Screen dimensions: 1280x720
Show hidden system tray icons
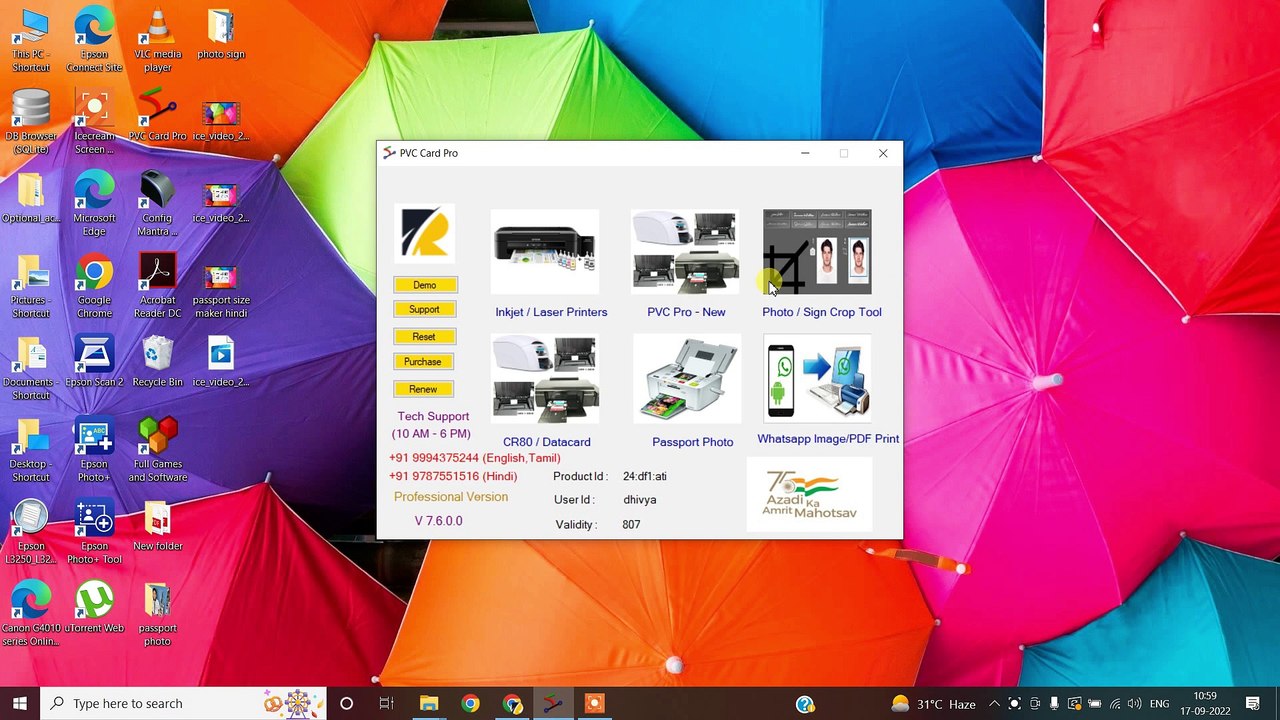[994, 704]
